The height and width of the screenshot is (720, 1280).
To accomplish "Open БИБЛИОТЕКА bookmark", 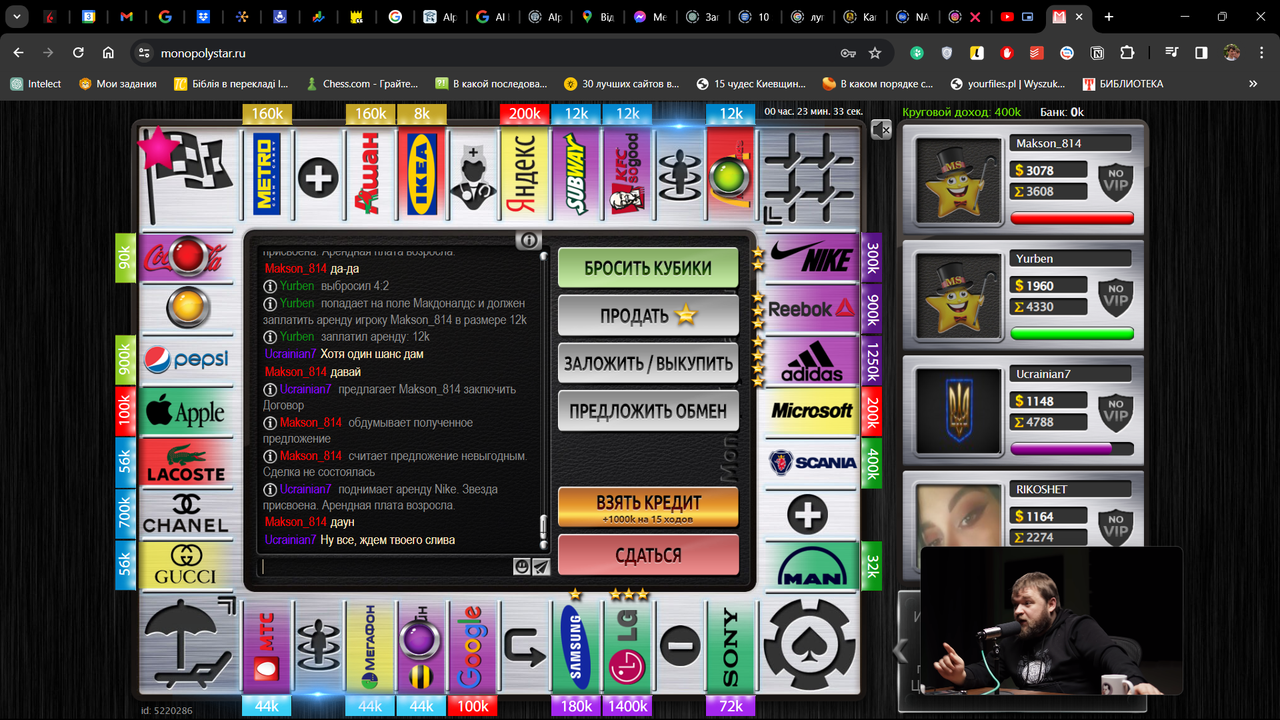I will (x=1121, y=84).
